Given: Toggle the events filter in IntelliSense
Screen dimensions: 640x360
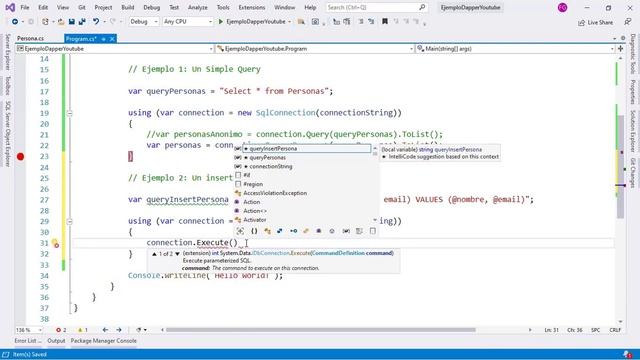Looking at the screenshot, I should tap(306, 231).
